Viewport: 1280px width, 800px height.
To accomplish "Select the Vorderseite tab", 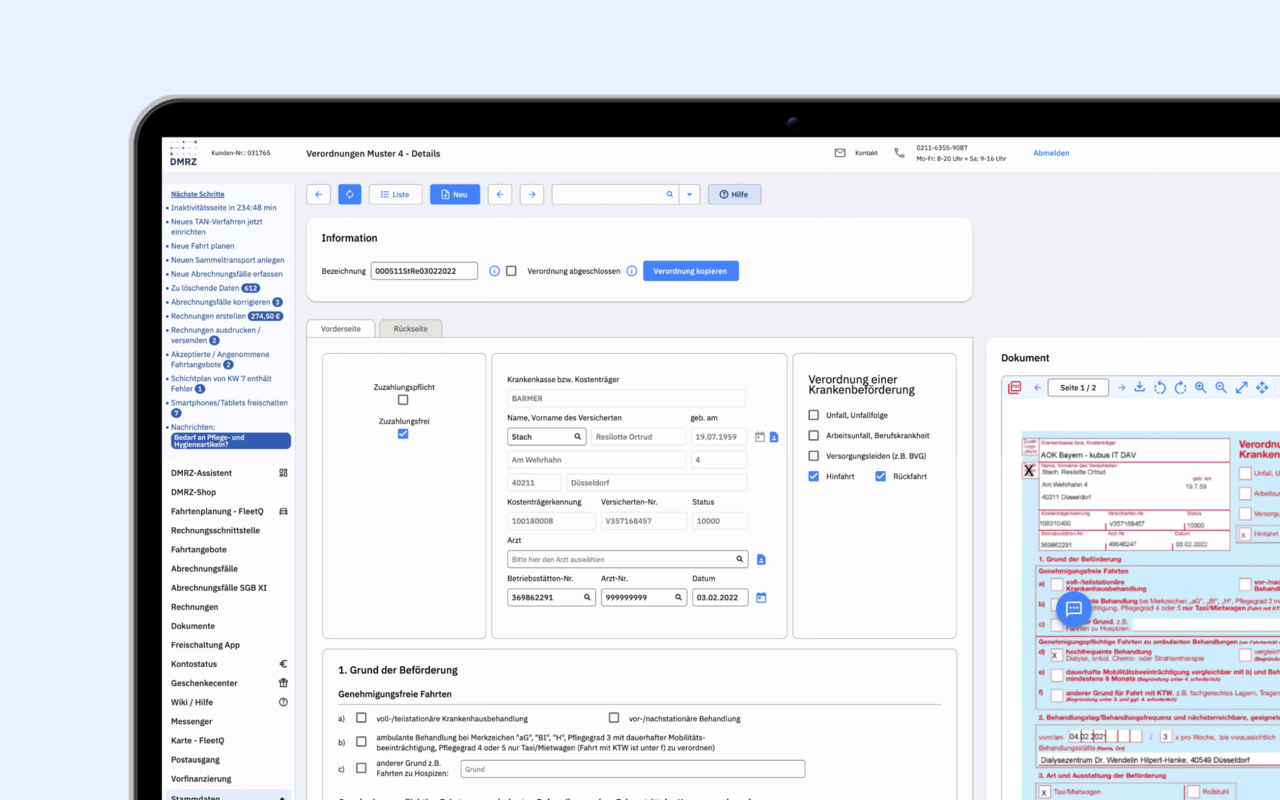I will pyautogui.click(x=341, y=328).
